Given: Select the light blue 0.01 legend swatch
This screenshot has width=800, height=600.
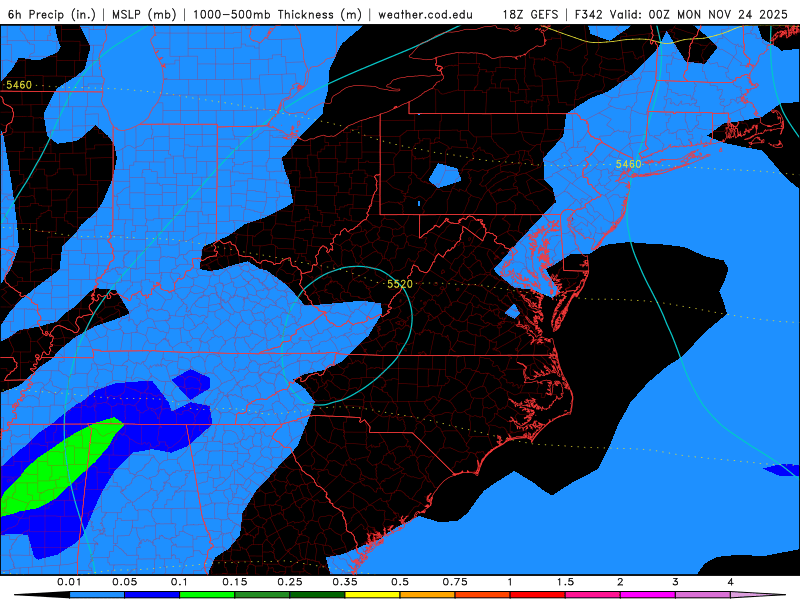Looking at the screenshot, I should pyautogui.click(x=97, y=595).
